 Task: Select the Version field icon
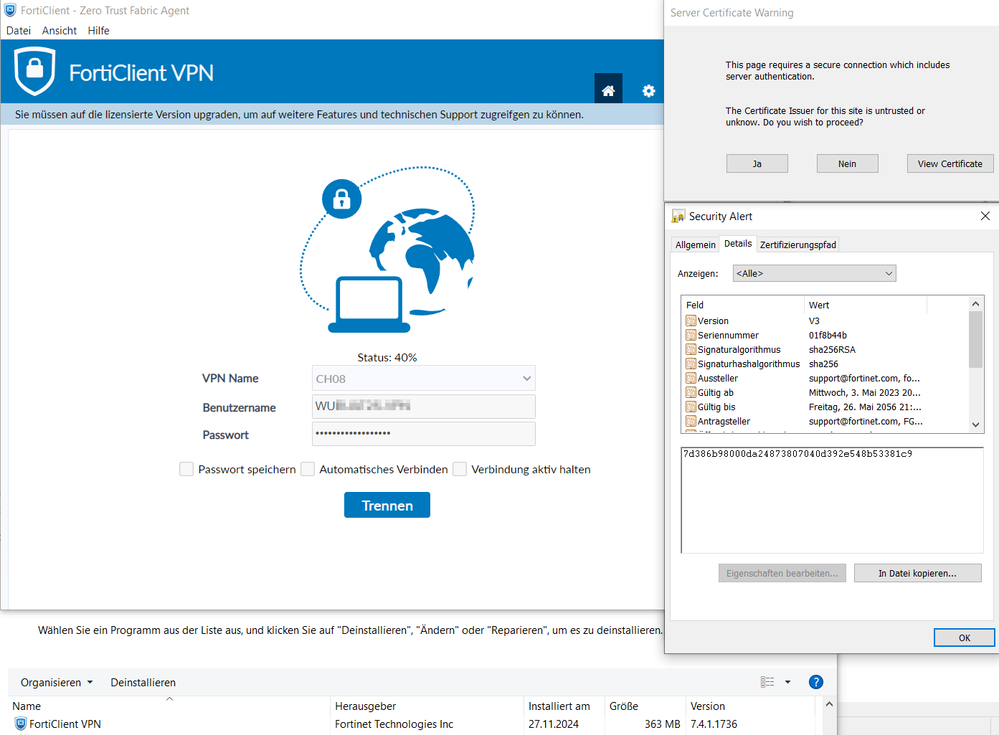(691, 320)
